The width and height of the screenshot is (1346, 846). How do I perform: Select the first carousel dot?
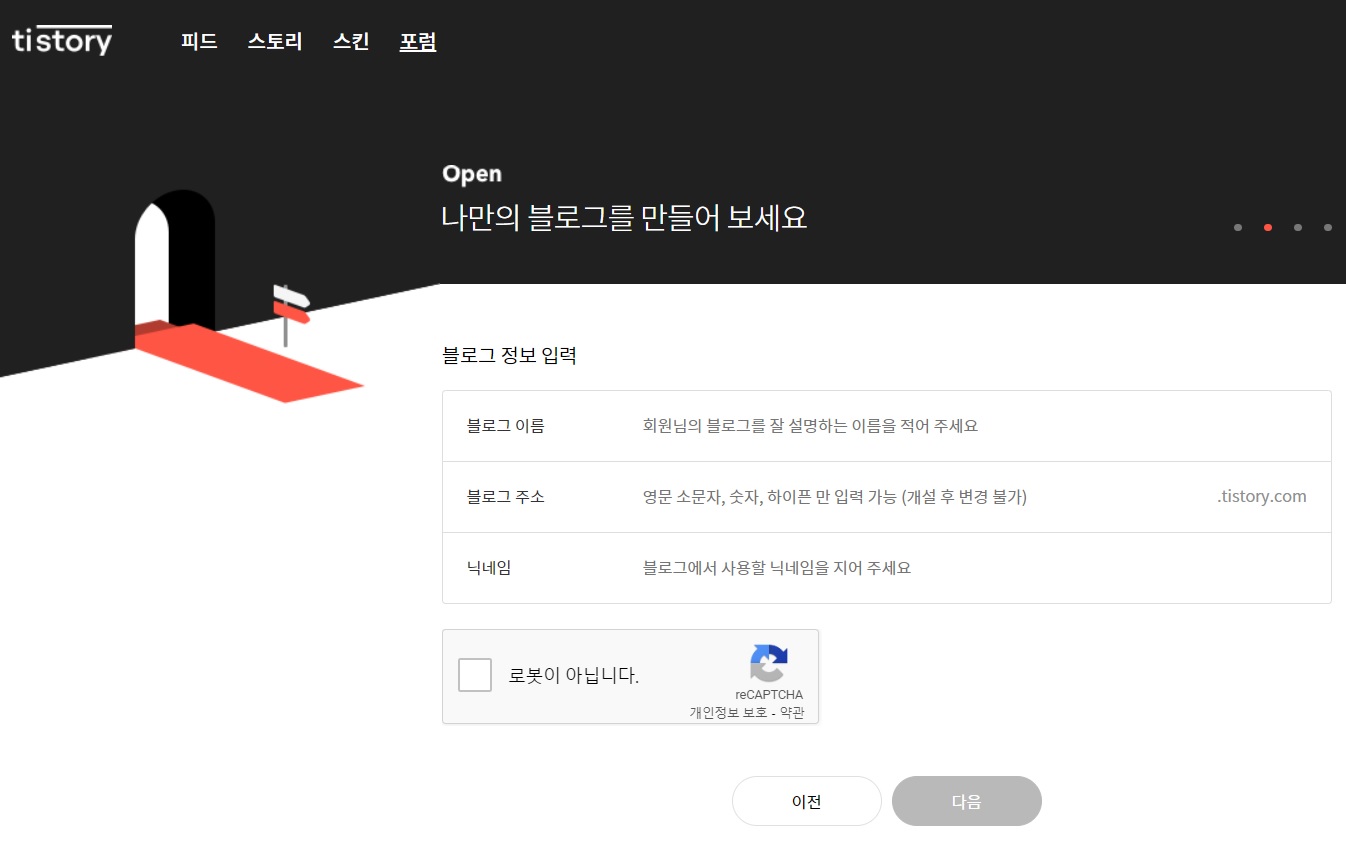click(1237, 227)
